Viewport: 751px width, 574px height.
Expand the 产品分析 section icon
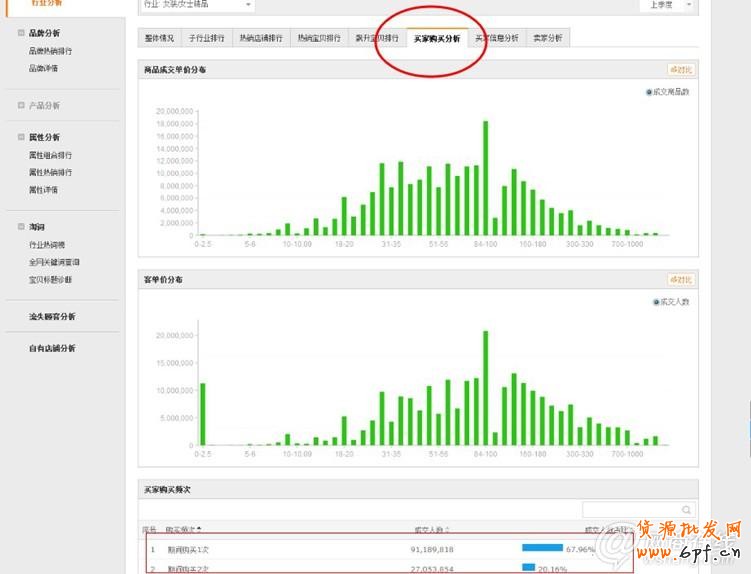tap(21, 105)
